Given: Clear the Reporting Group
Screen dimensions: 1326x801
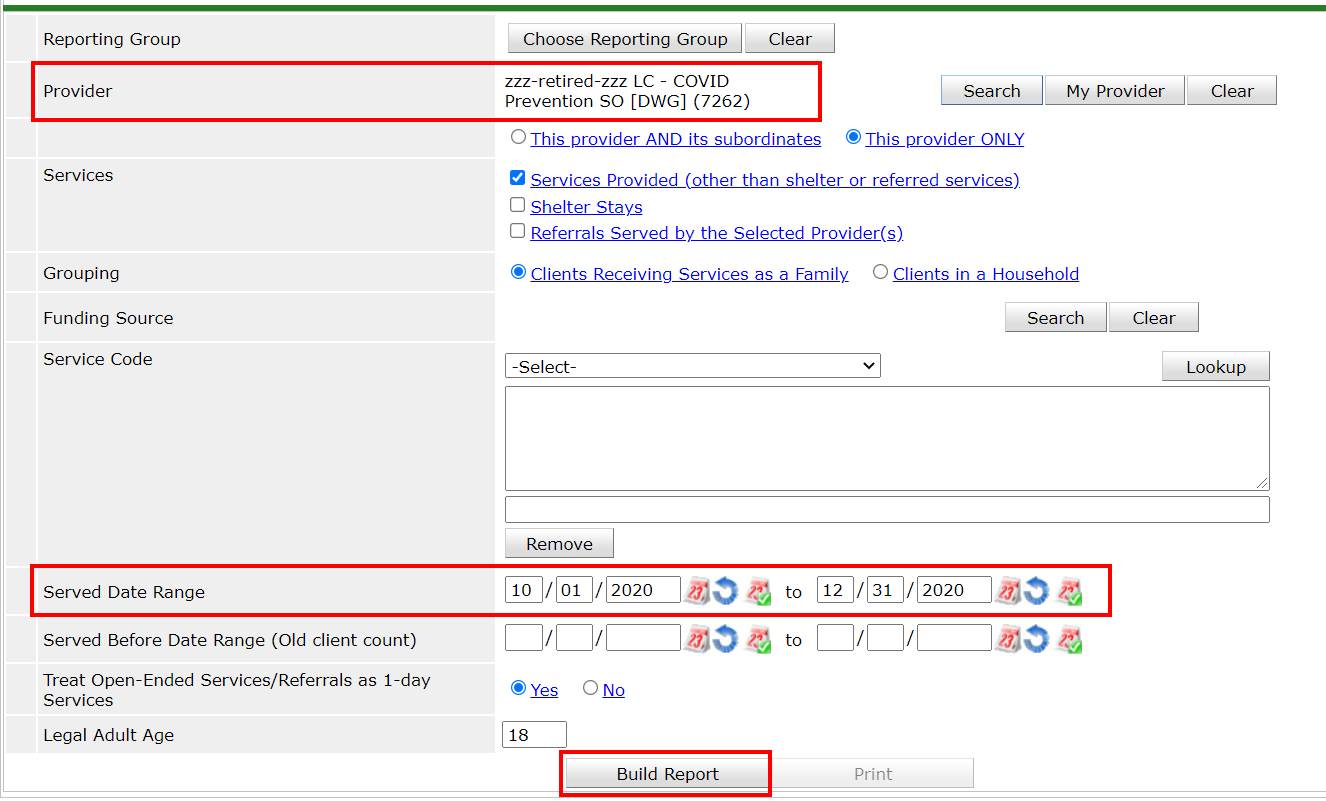Looking at the screenshot, I should coord(790,39).
